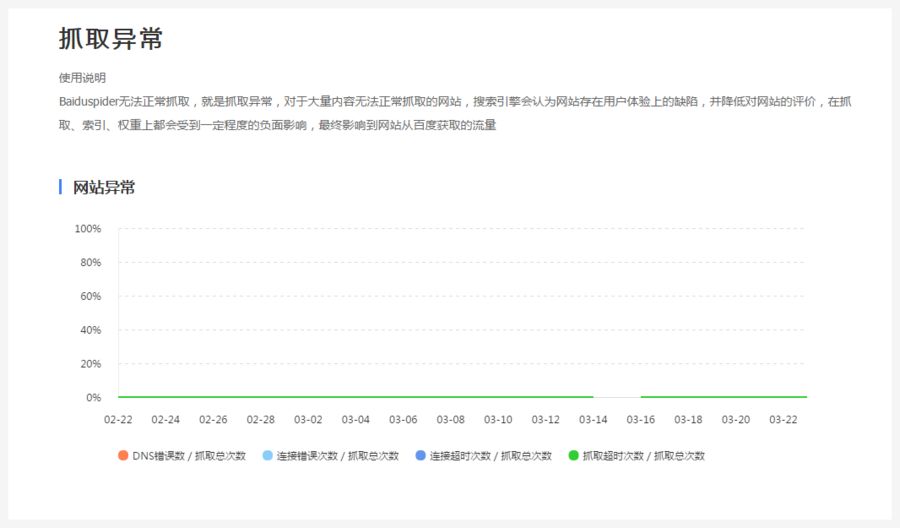
Task: Toggle the 抓取超时次数 / 抓取总次数 legend label
Action: coord(643,456)
